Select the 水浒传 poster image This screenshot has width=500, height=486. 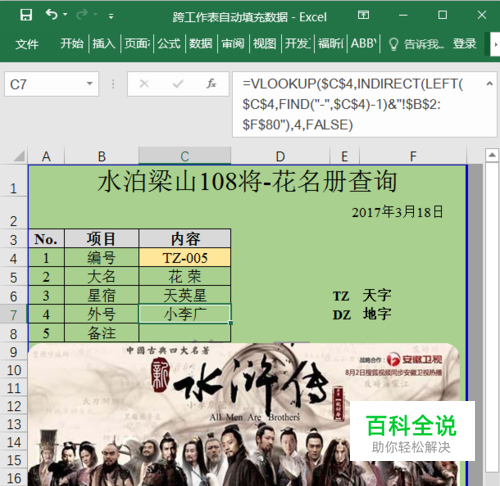[x=244, y=414]
